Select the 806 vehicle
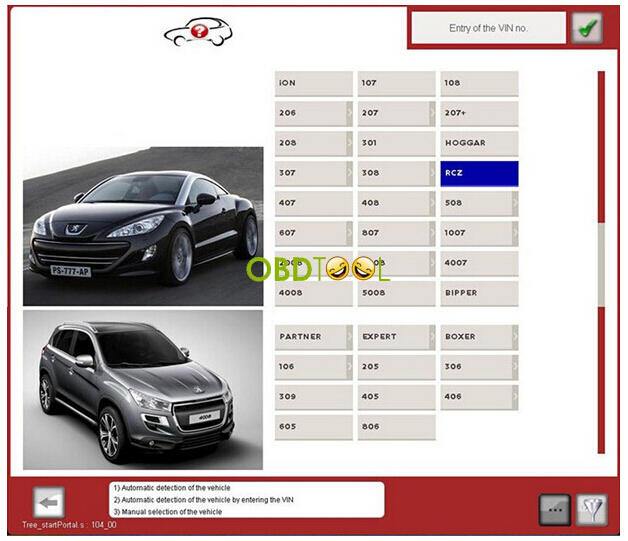 (x=397, y=427)
